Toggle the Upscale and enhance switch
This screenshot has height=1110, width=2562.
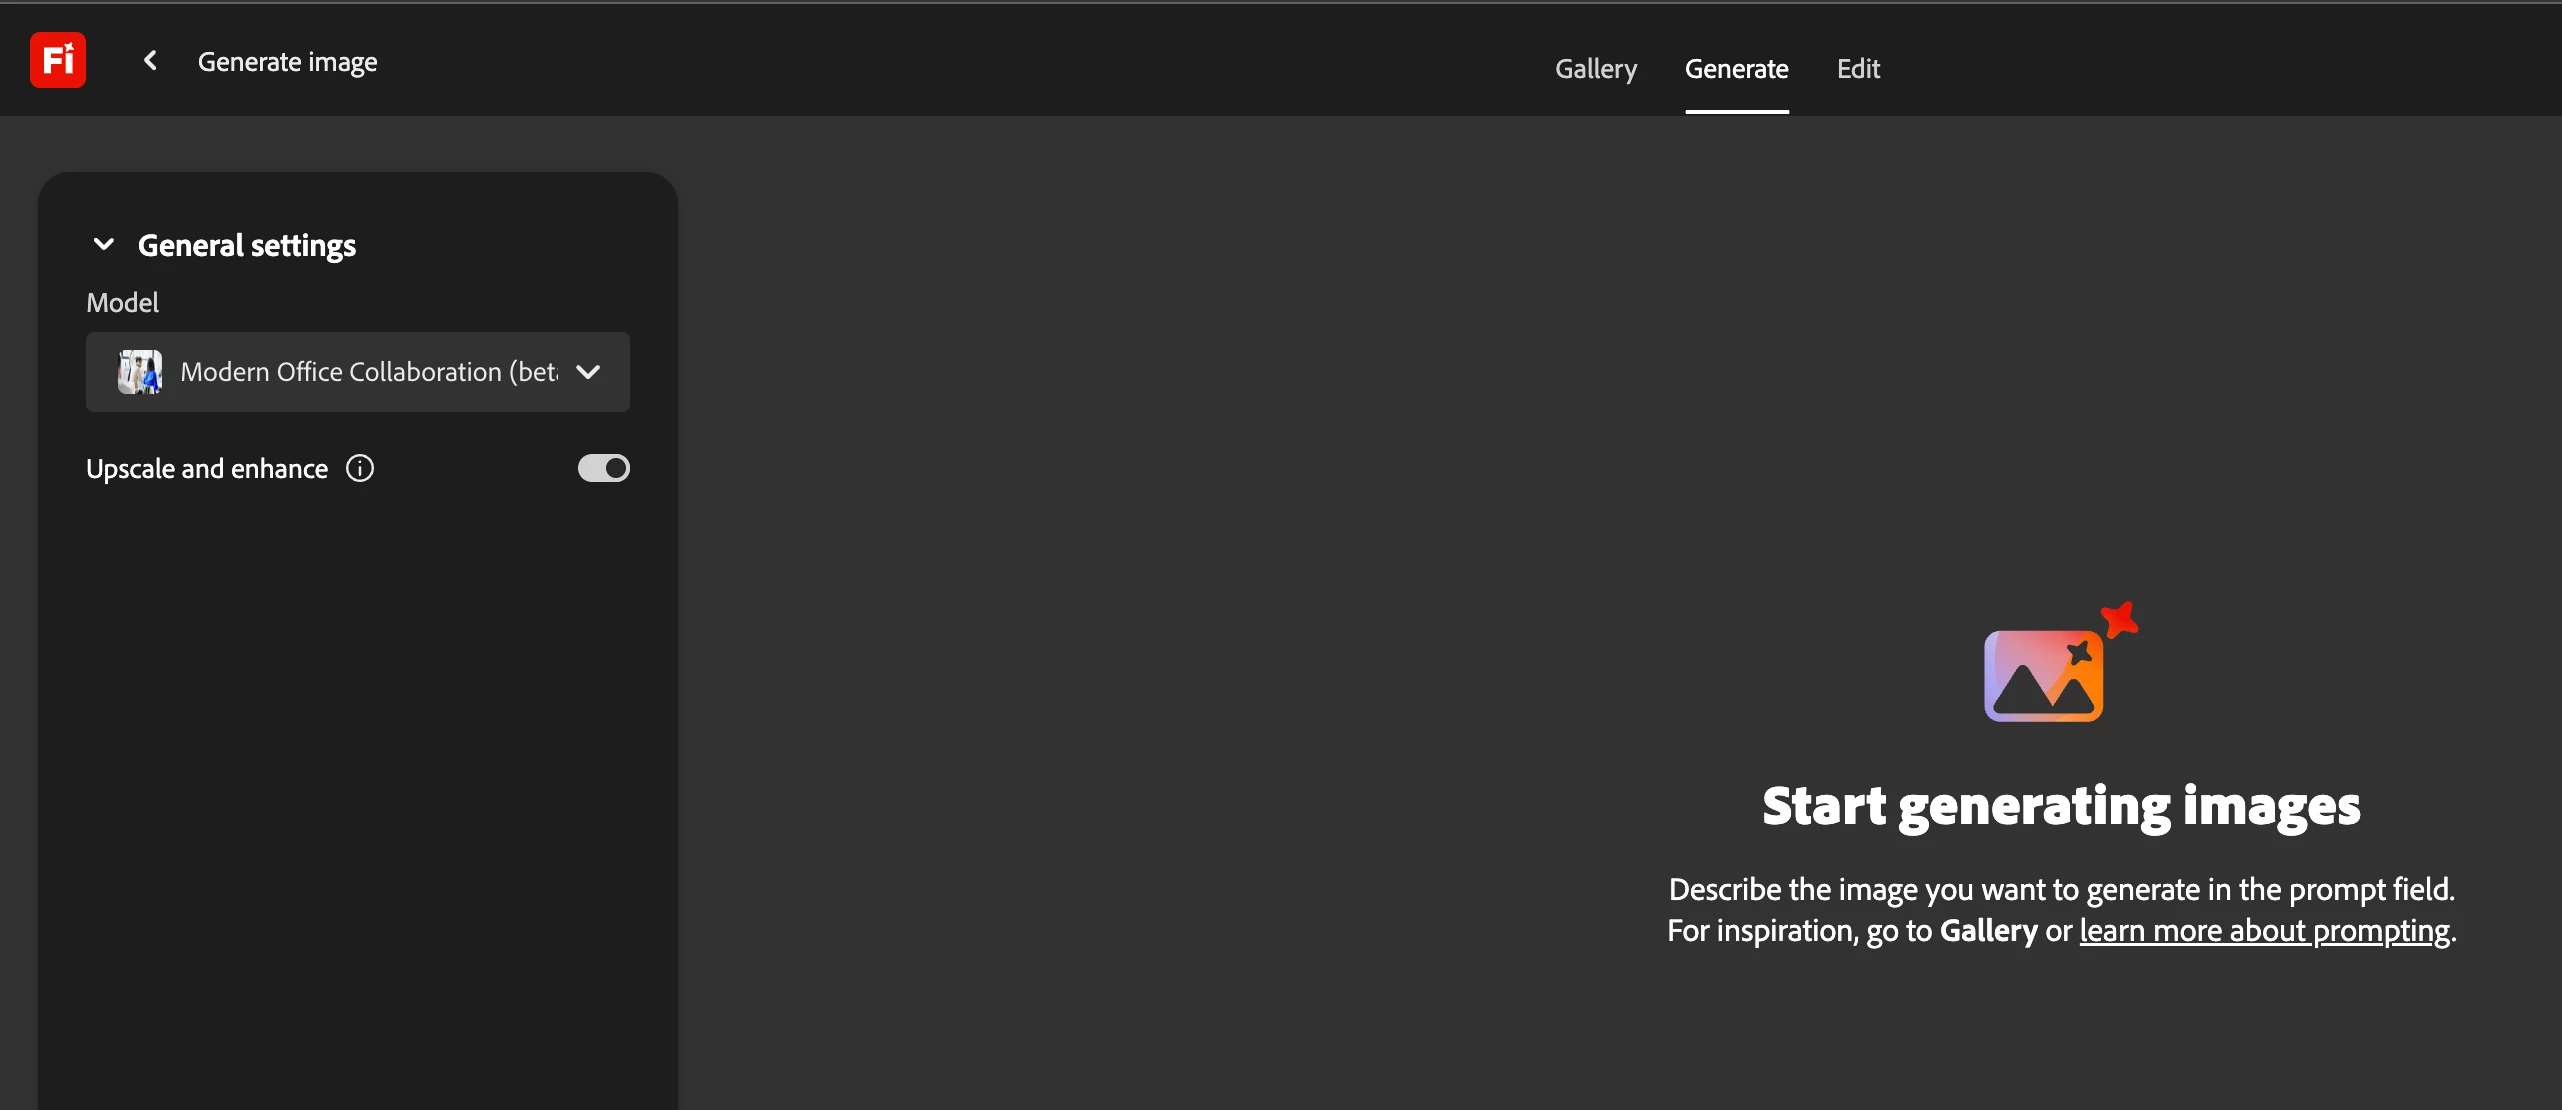[603, 468]
